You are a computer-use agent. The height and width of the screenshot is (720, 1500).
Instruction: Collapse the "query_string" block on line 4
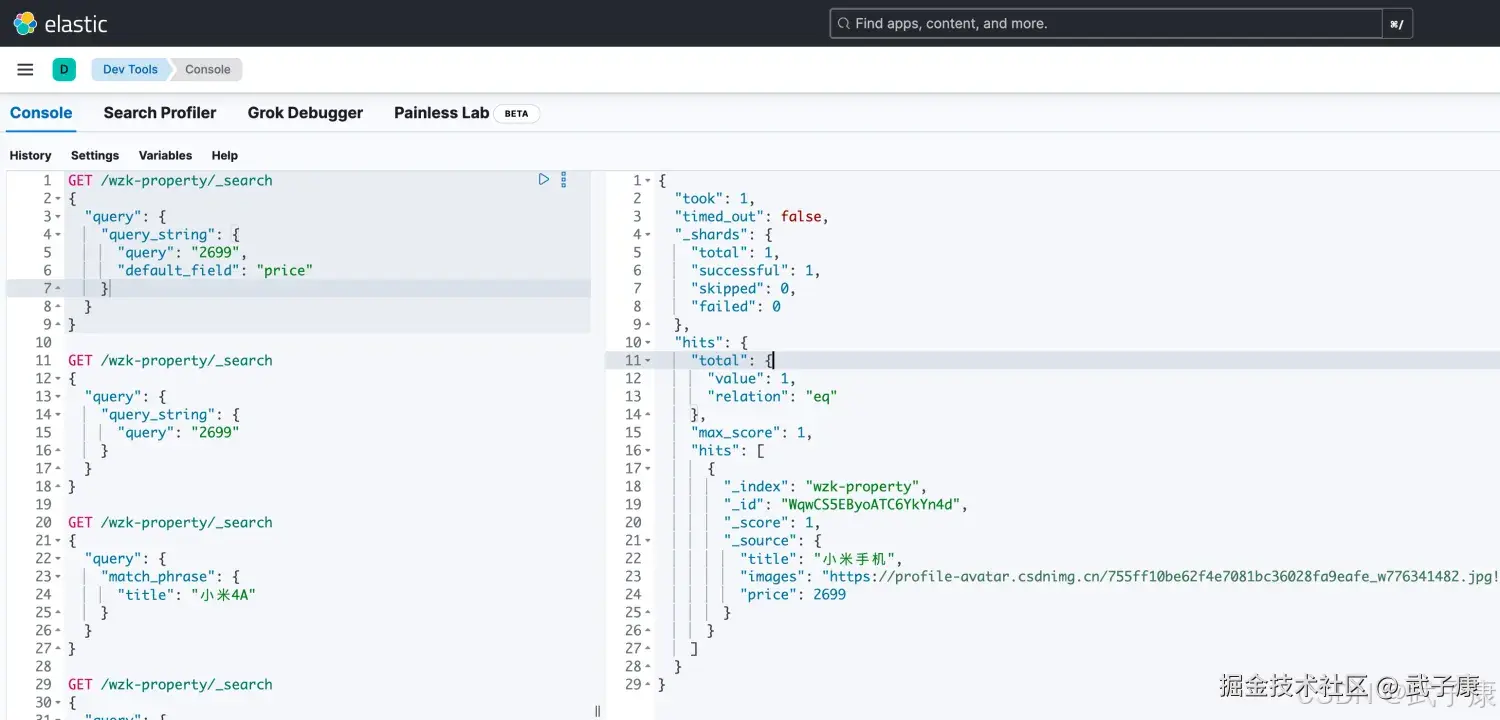pyautogui.click(x=60, y=234)
